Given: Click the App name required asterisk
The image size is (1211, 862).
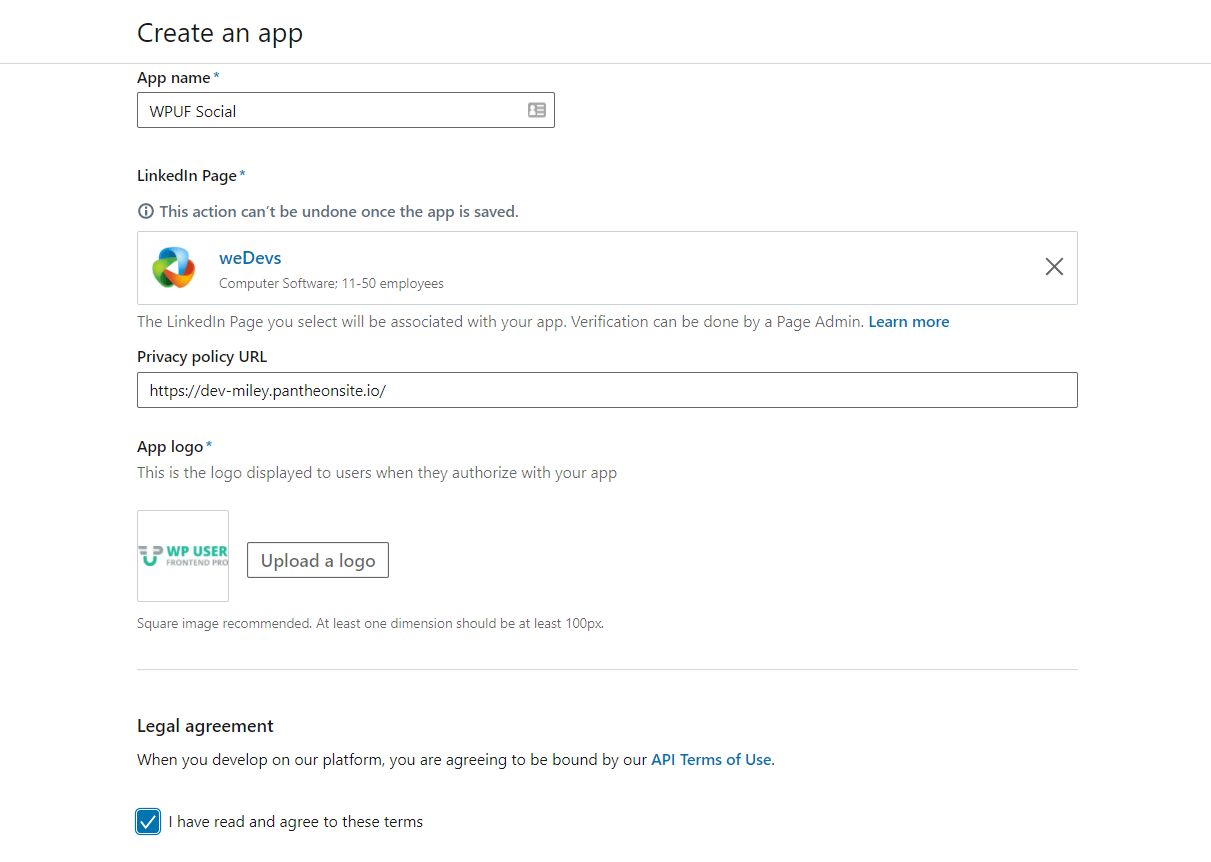Looking at the screenshot, I should click(x=216, y=73).
